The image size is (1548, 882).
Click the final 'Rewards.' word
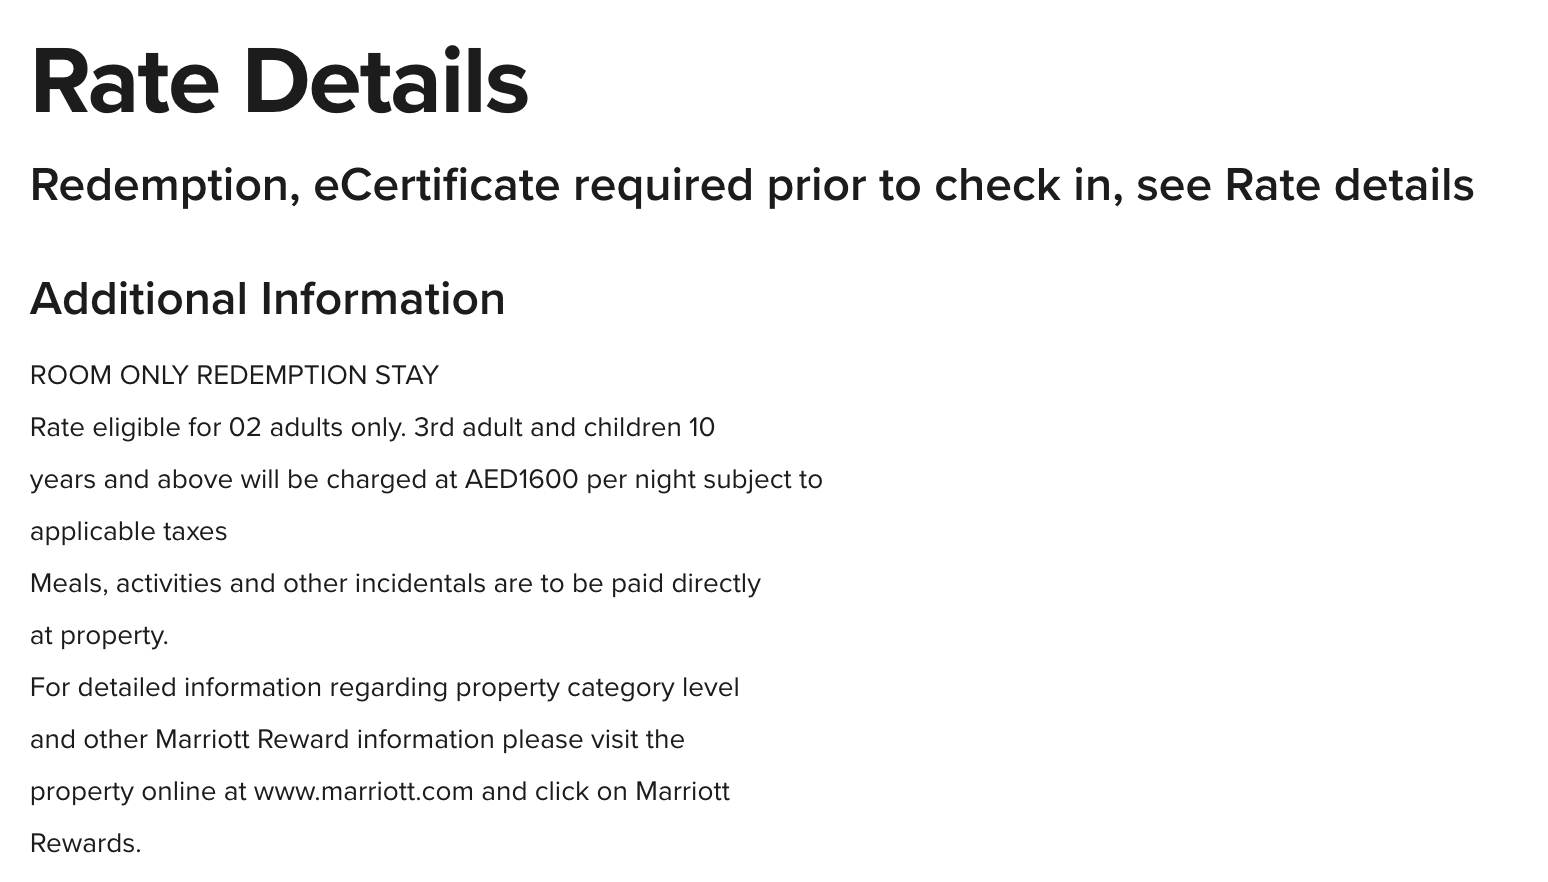[85, 844]
